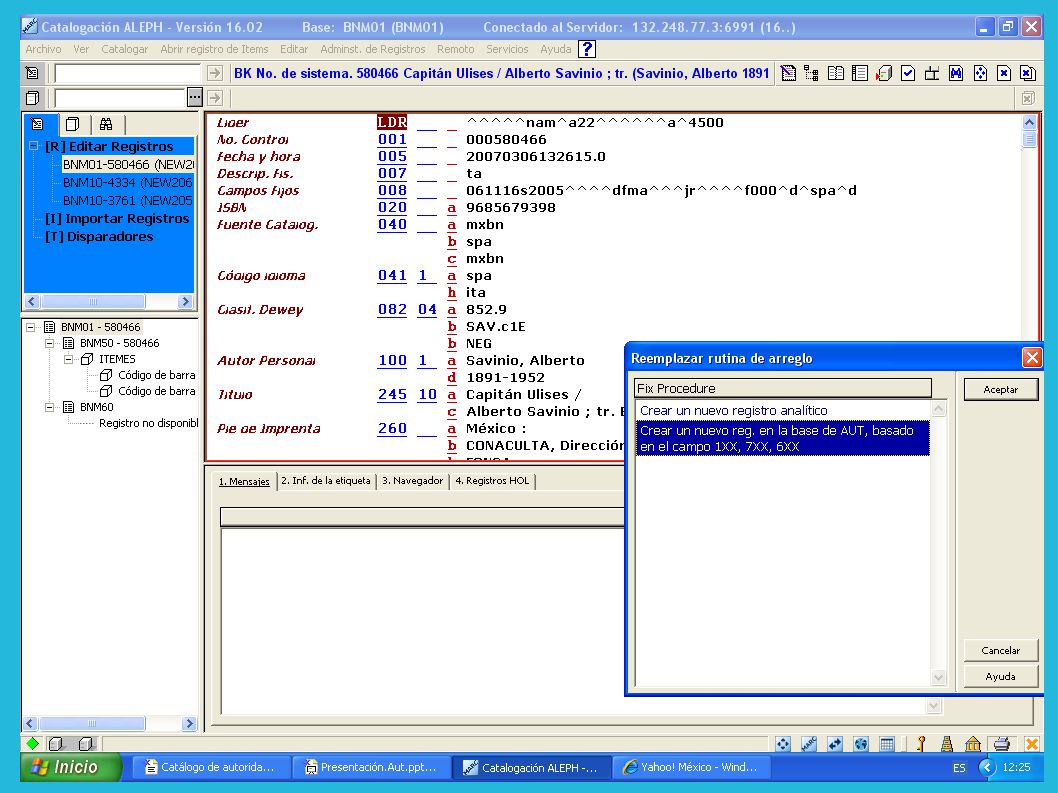Collapse the ITEMES tree node

click(68, 360)
